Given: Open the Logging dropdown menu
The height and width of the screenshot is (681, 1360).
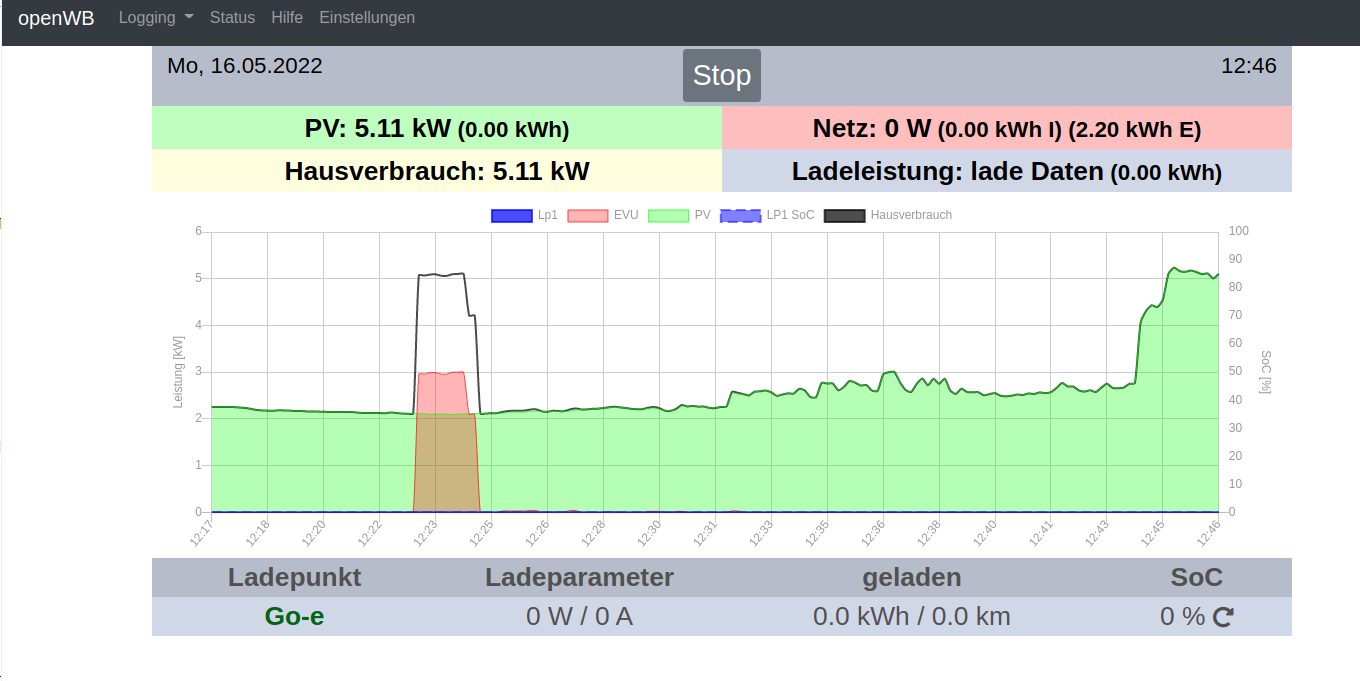Looking at the screenshot, I should [x=156, y=18].
